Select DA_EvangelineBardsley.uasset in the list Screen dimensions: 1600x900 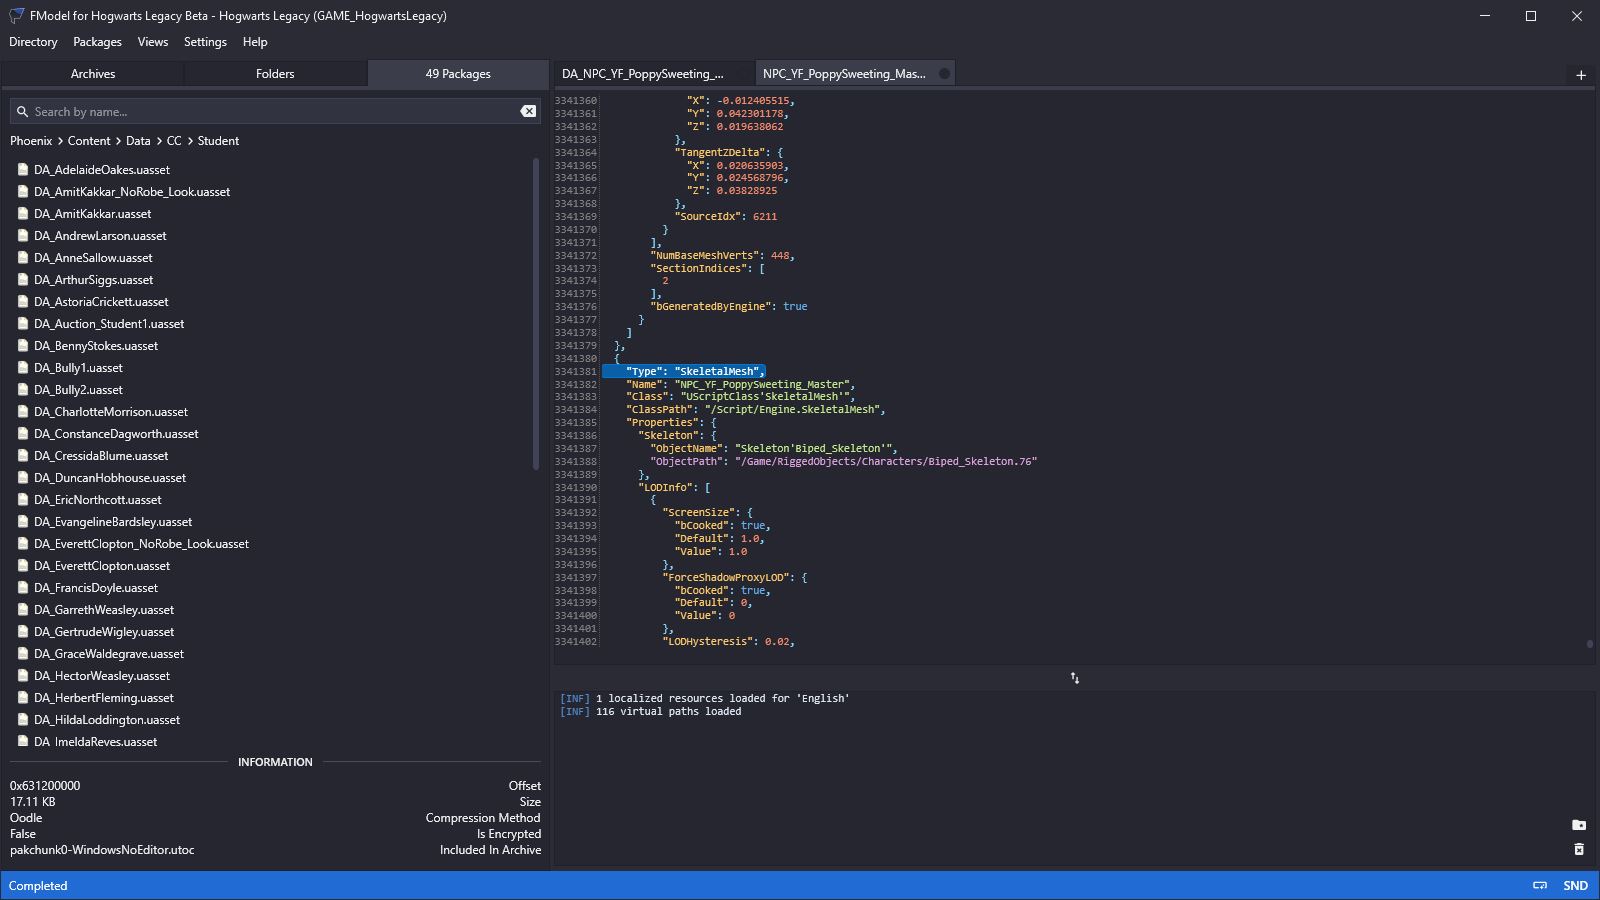tap(112, 522)
